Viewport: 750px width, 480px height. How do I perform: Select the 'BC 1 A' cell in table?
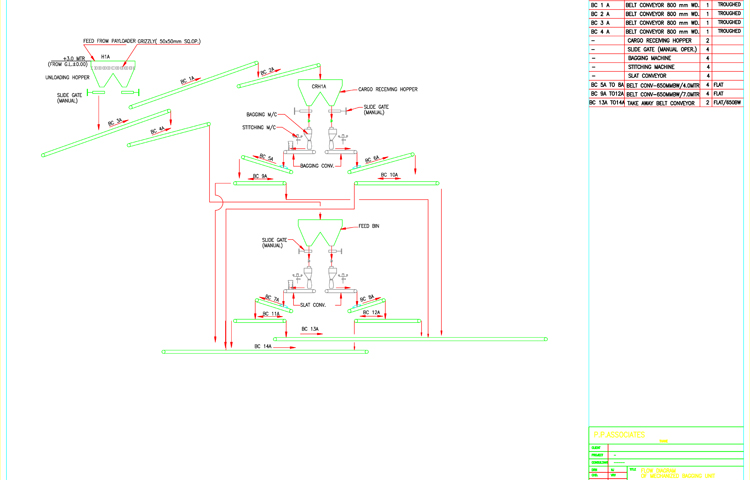point(601,5)
